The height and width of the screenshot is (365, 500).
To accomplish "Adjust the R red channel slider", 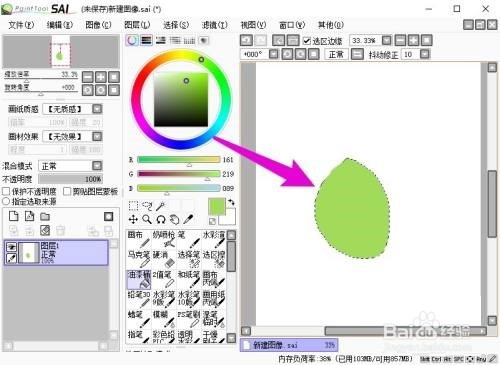I will pyautogui.click(x=178, y=160).
